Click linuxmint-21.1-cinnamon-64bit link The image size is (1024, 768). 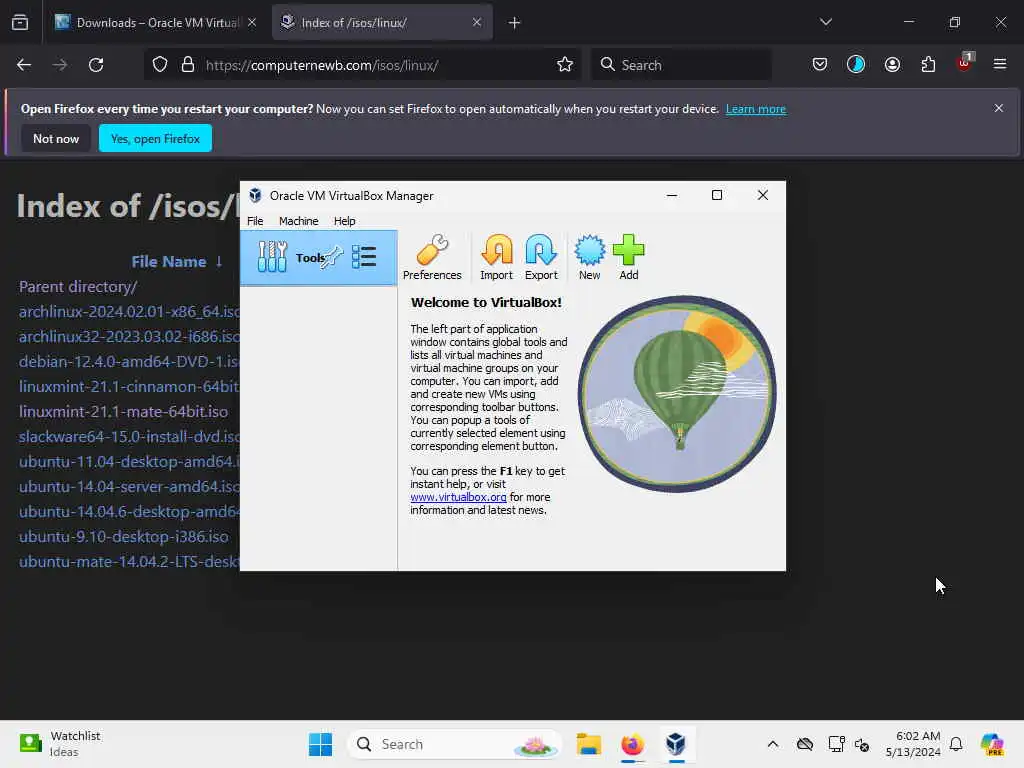(x=129, y=387)
